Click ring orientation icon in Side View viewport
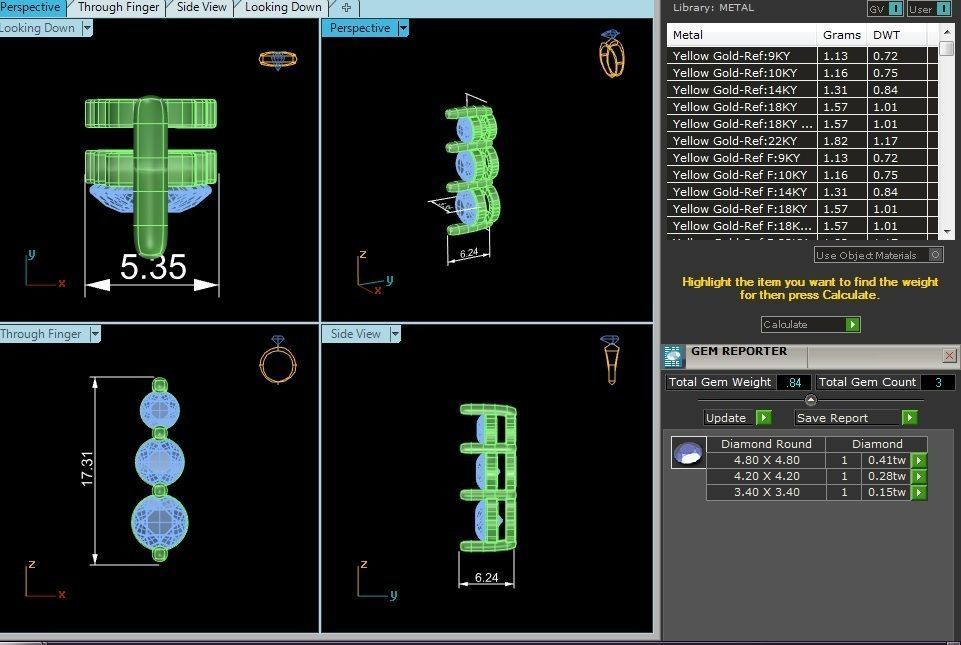This screenshot has height=645, width=961. [611, 360]
